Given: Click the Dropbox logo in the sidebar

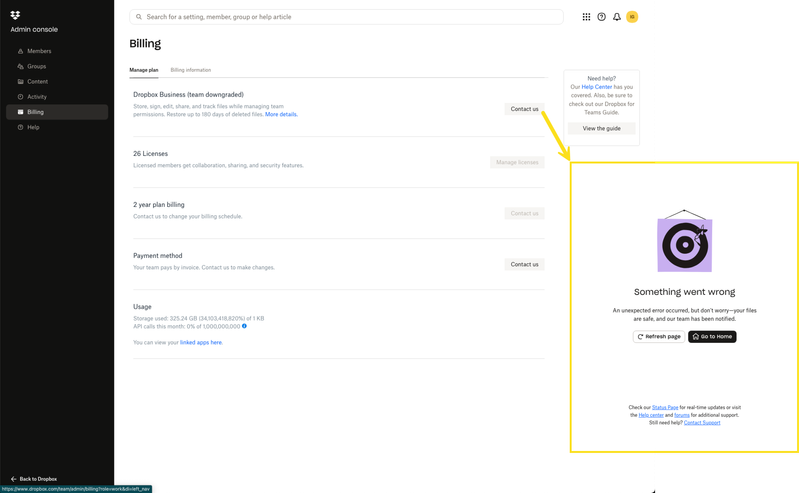Looking at the screenshot, I should [15, 14].
